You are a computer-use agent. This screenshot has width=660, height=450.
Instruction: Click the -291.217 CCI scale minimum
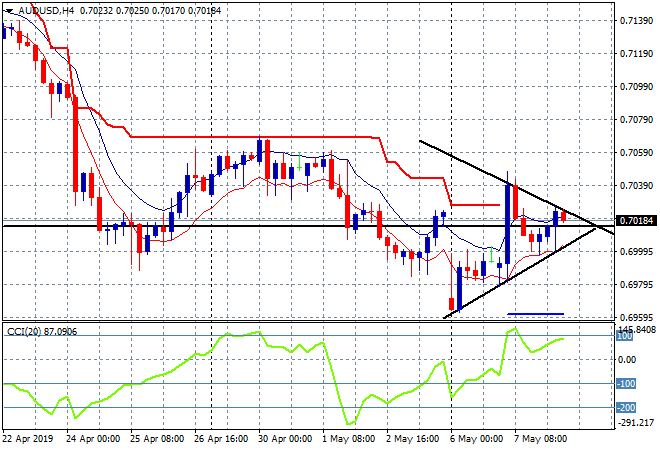pos(636,423)
